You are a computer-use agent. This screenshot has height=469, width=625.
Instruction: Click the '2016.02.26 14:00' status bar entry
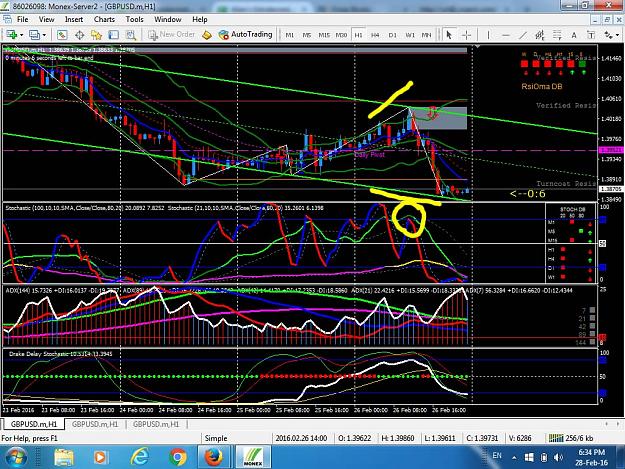pos(301,438)
